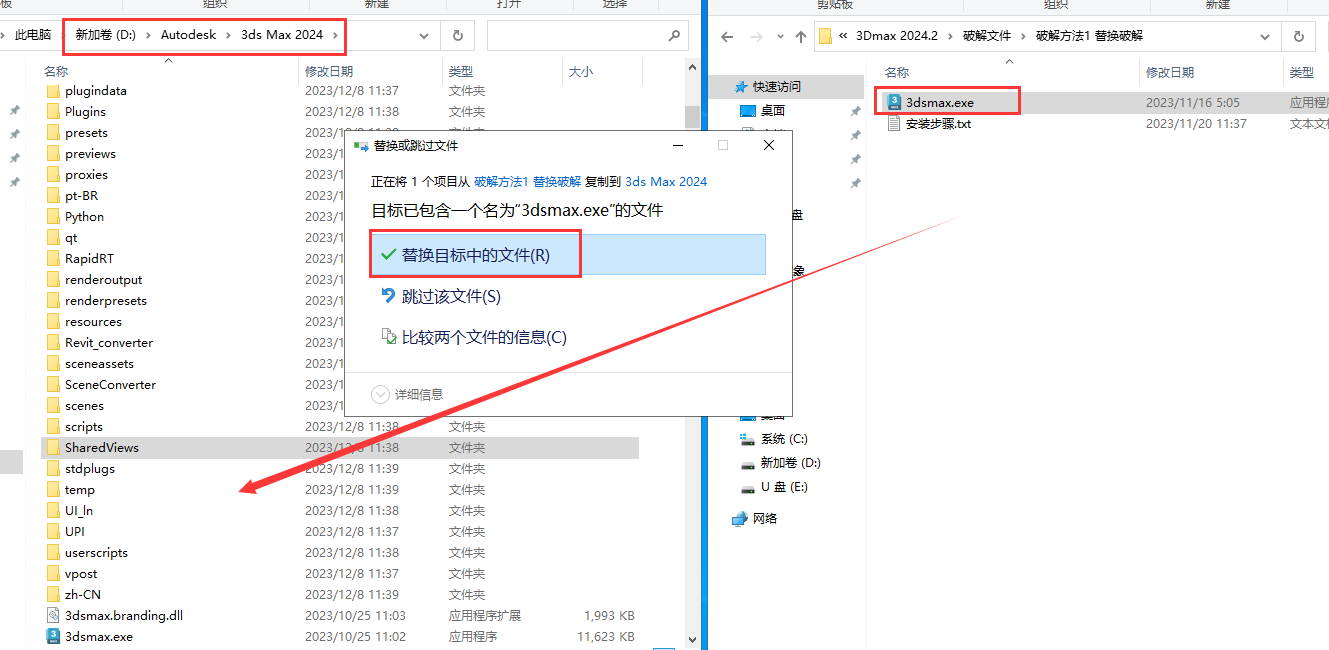Select the Plugins folder icon
Image resolution: width=1329 pixels, height=650 pixels.
point(54,111)
